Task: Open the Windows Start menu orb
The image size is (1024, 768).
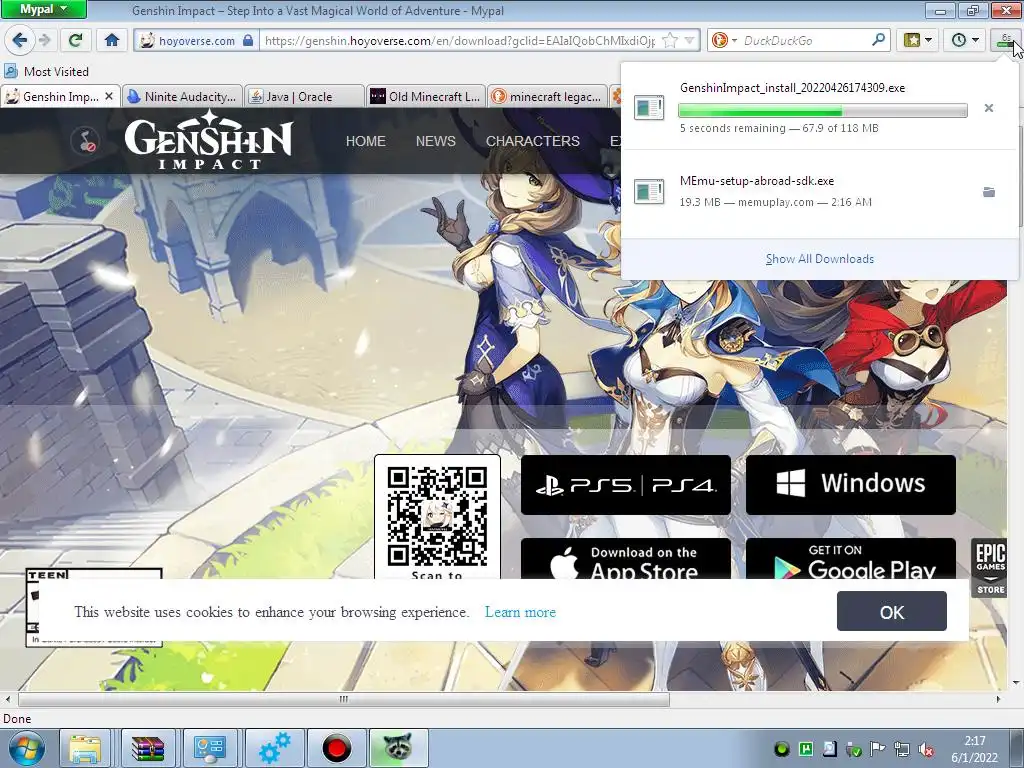Action: click(26, 748)
